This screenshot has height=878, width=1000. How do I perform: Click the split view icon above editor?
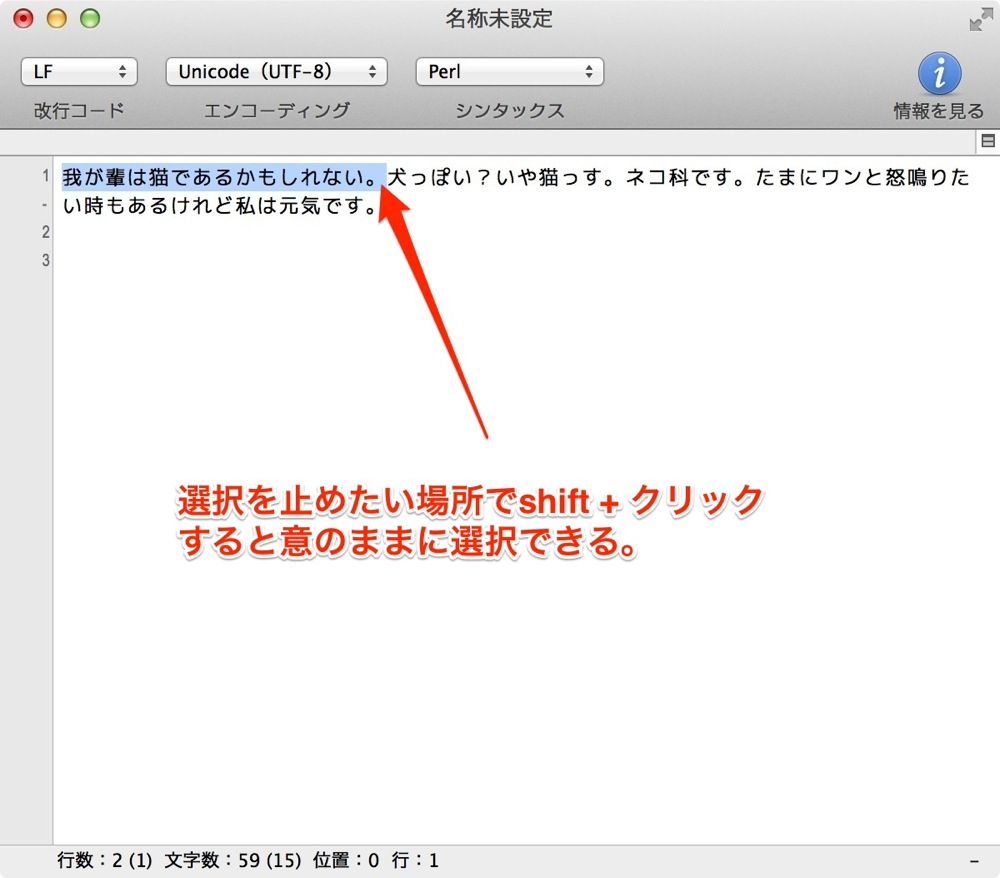[988, 141]
